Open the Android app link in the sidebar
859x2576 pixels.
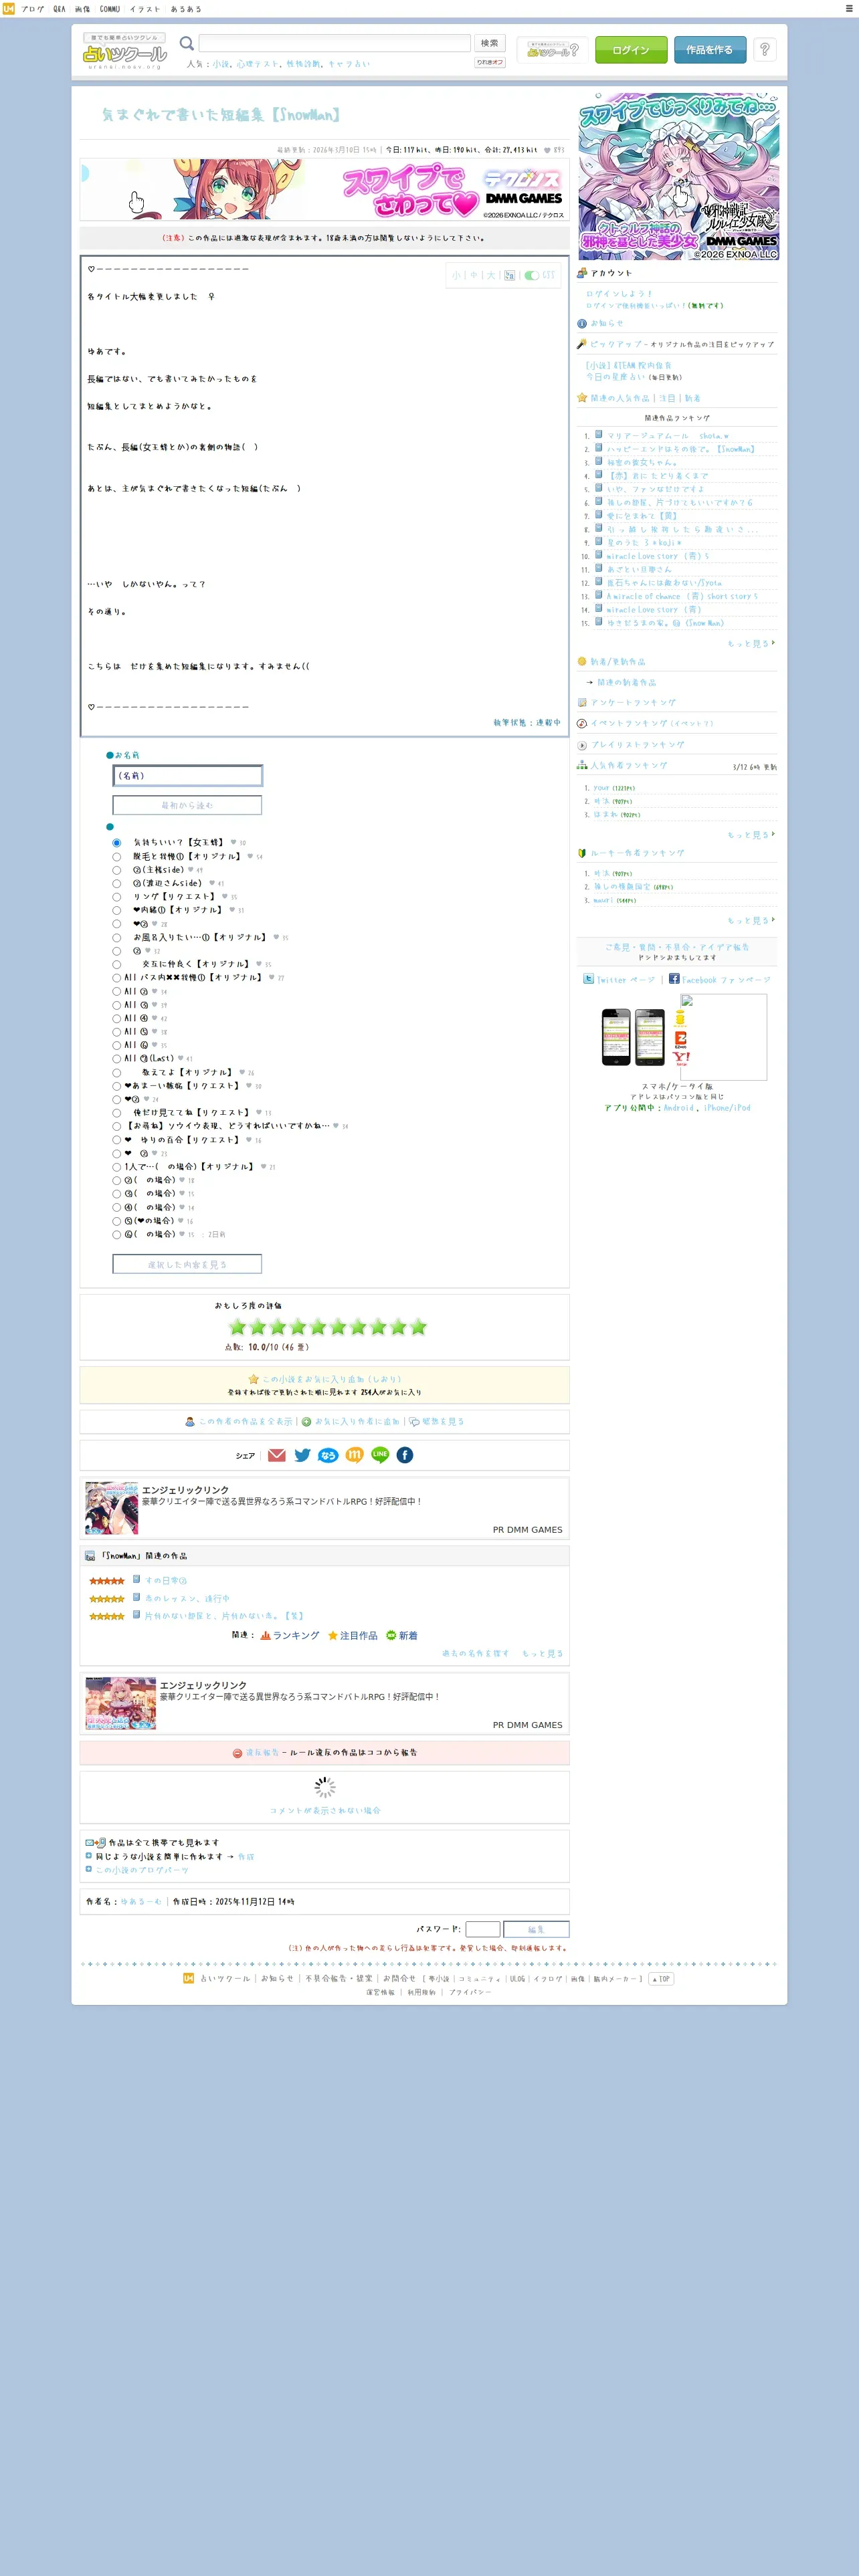coord(678,1108)
